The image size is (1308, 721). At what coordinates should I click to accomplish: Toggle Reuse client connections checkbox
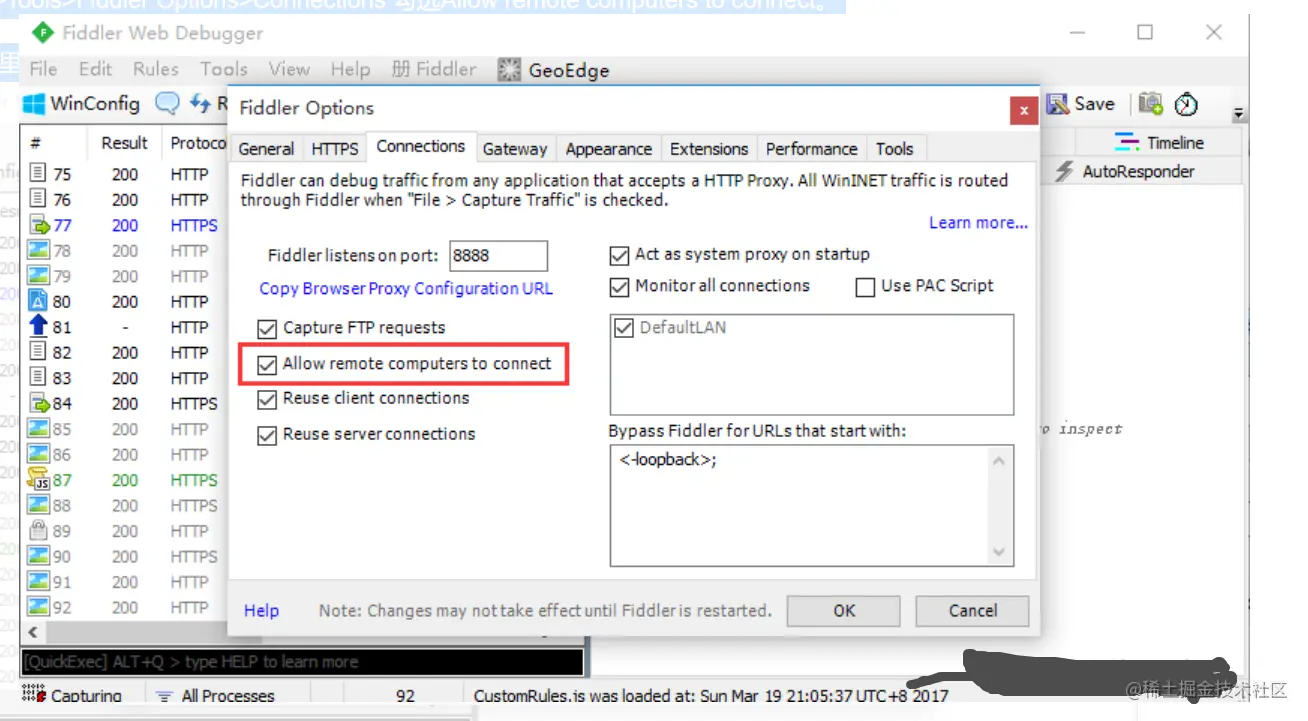(x=267, y=399)
